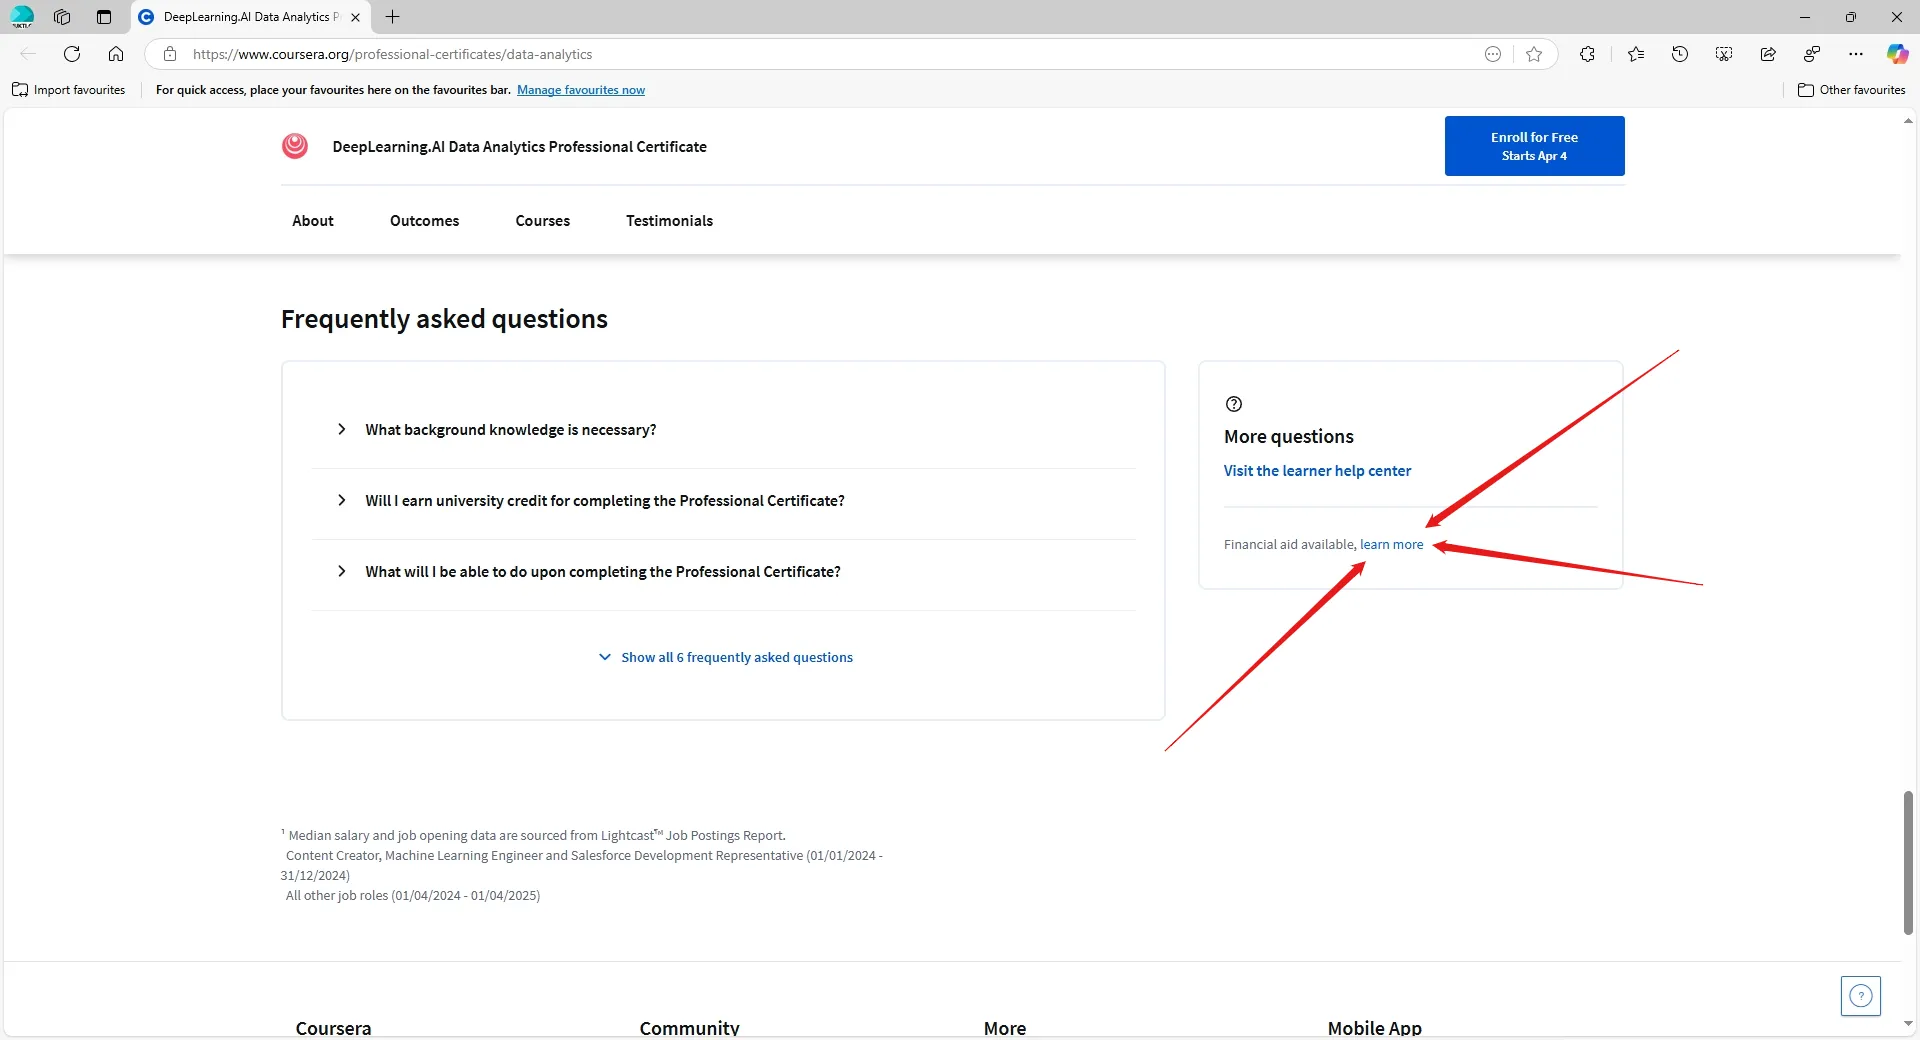Click the More questions help icon

coord(1234,404)
